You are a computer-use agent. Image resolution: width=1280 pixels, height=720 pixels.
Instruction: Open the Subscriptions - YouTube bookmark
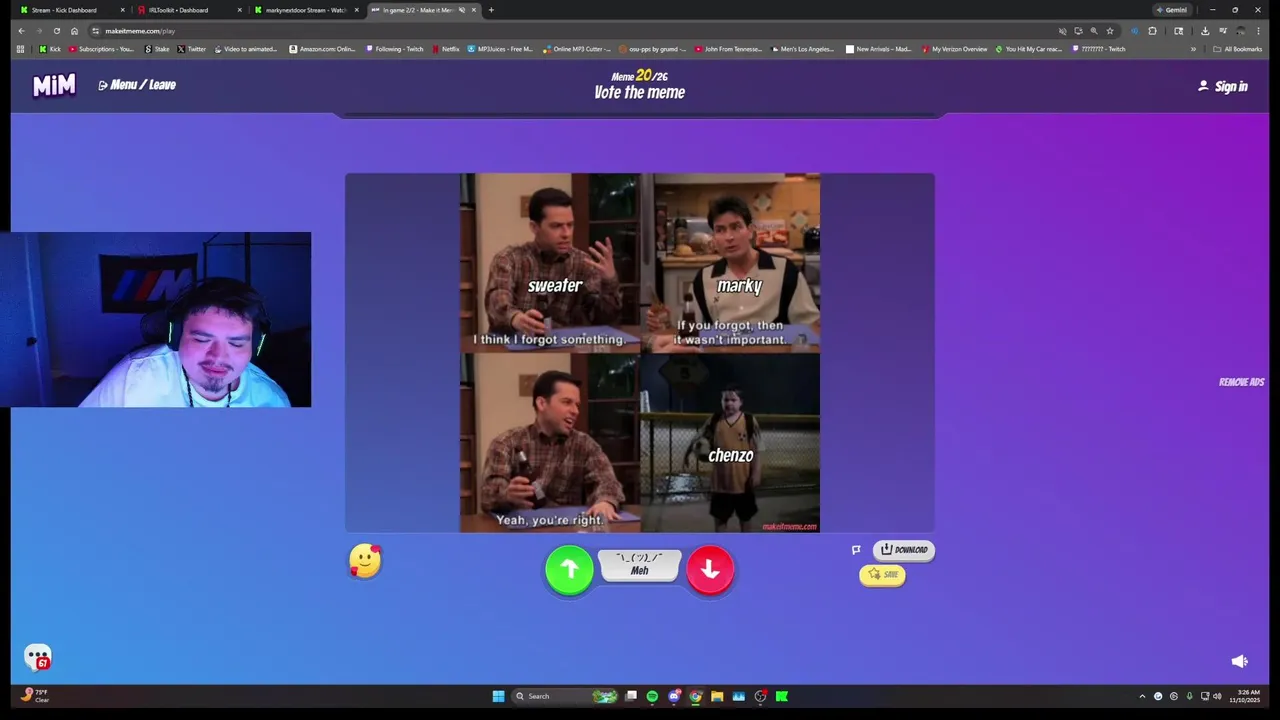[x=101, y=49]
